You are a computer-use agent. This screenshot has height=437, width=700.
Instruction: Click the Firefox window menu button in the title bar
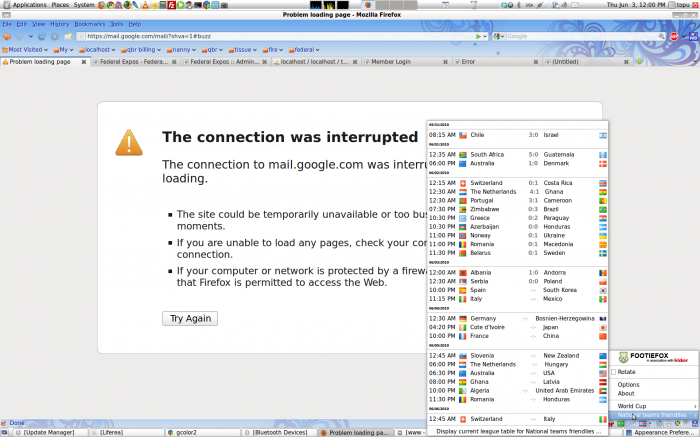pos(6,15)
